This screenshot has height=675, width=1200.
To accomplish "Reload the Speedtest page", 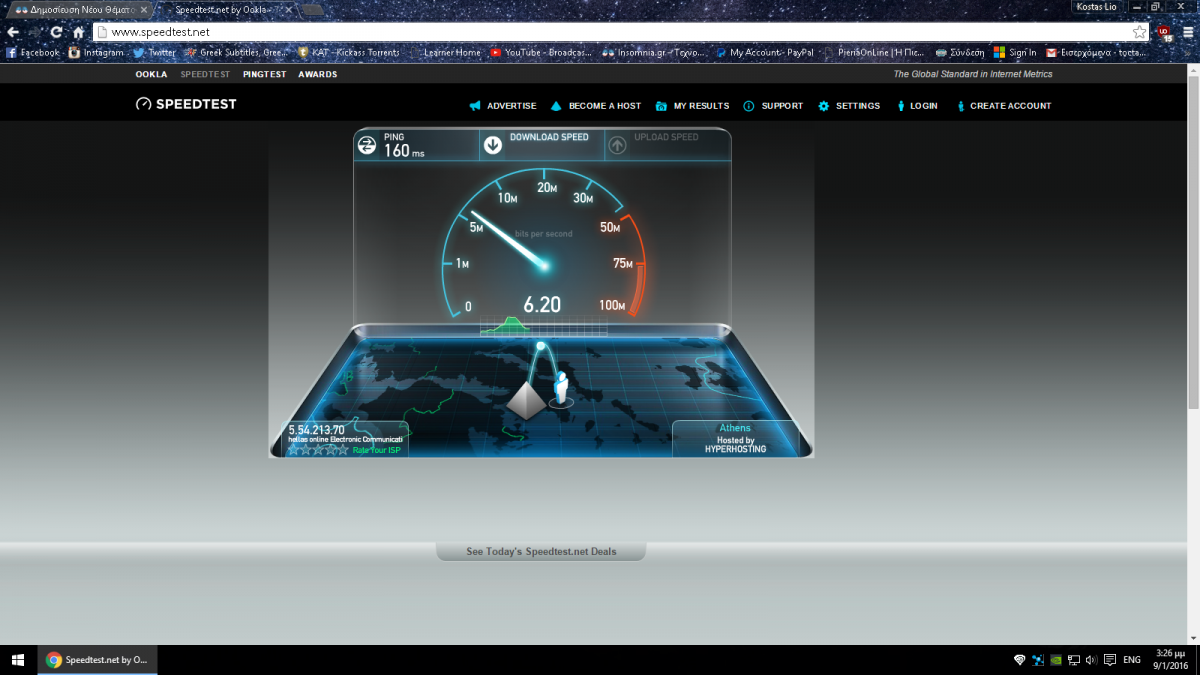I will (x=57, y=32).
